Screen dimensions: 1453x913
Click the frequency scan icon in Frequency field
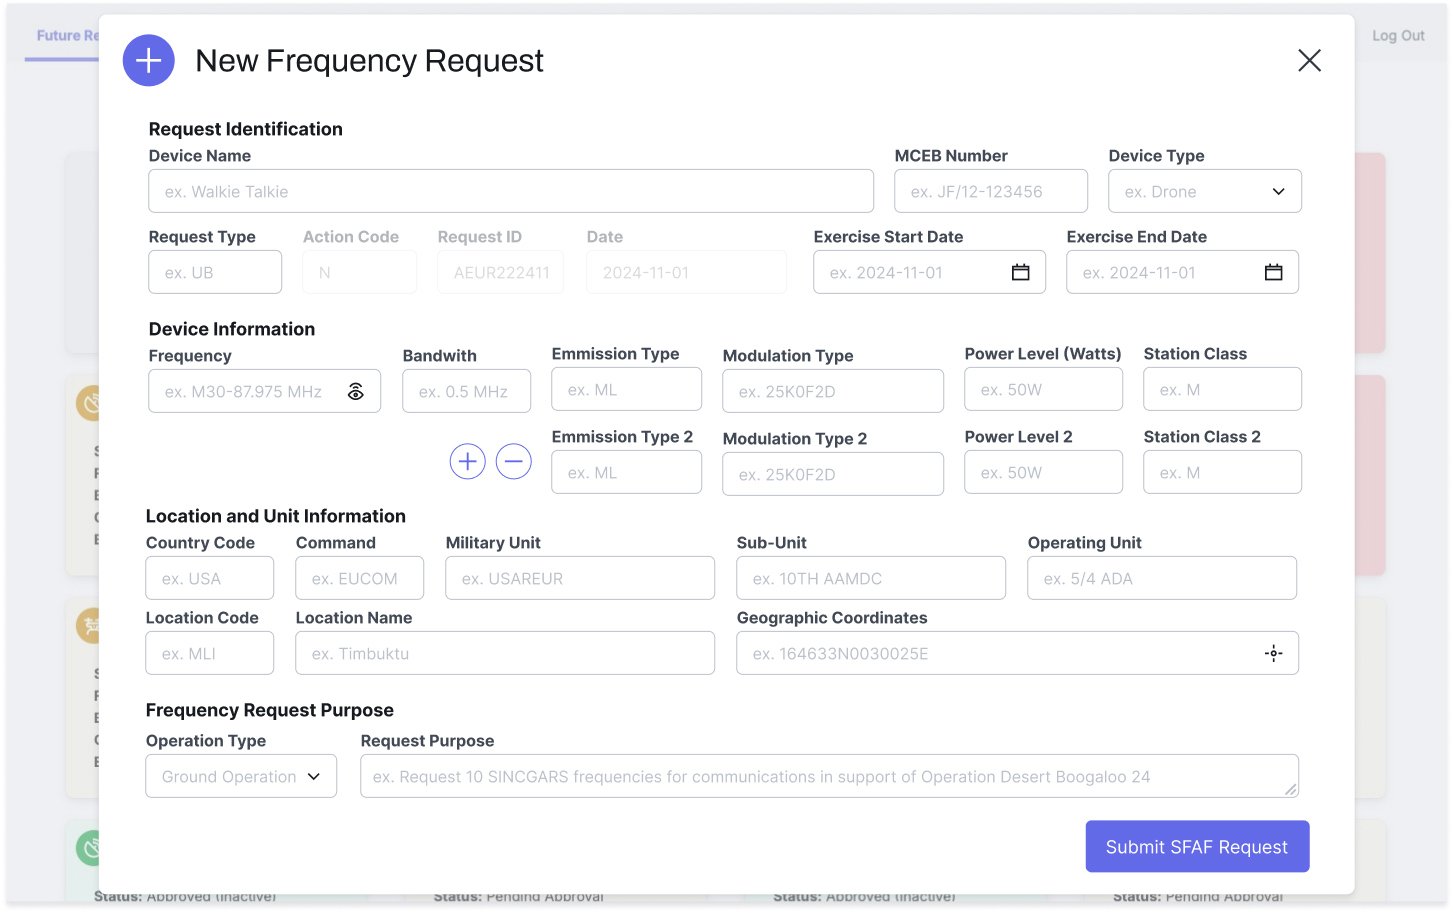[355, 392]
